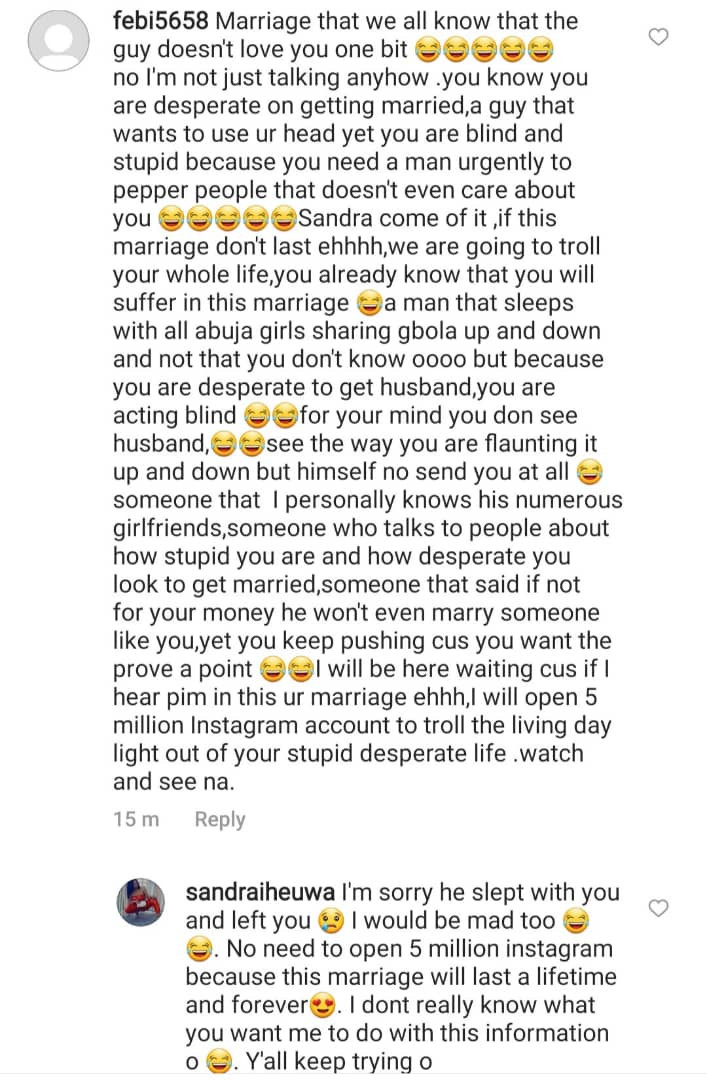
Task: Click the "15 m" comment timestamp
Action: pyautogui.click(x=137, y=819)
